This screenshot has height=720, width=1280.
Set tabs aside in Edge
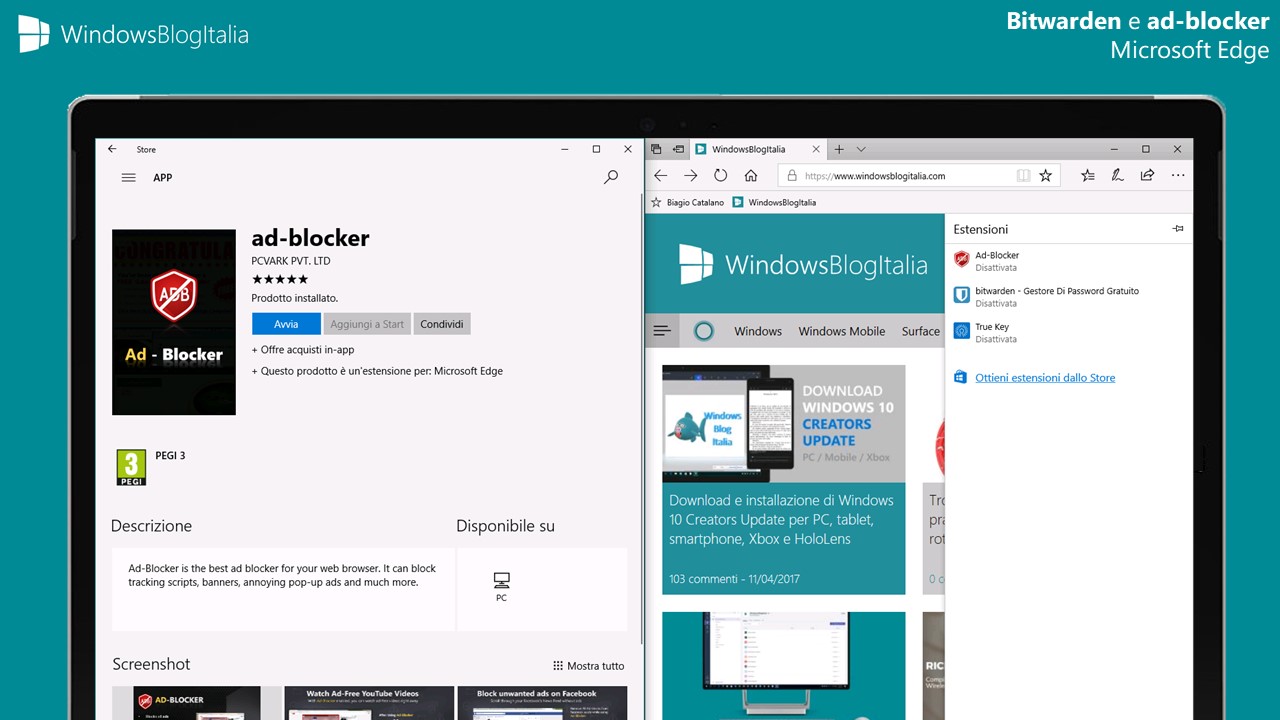tap(678, 149)
